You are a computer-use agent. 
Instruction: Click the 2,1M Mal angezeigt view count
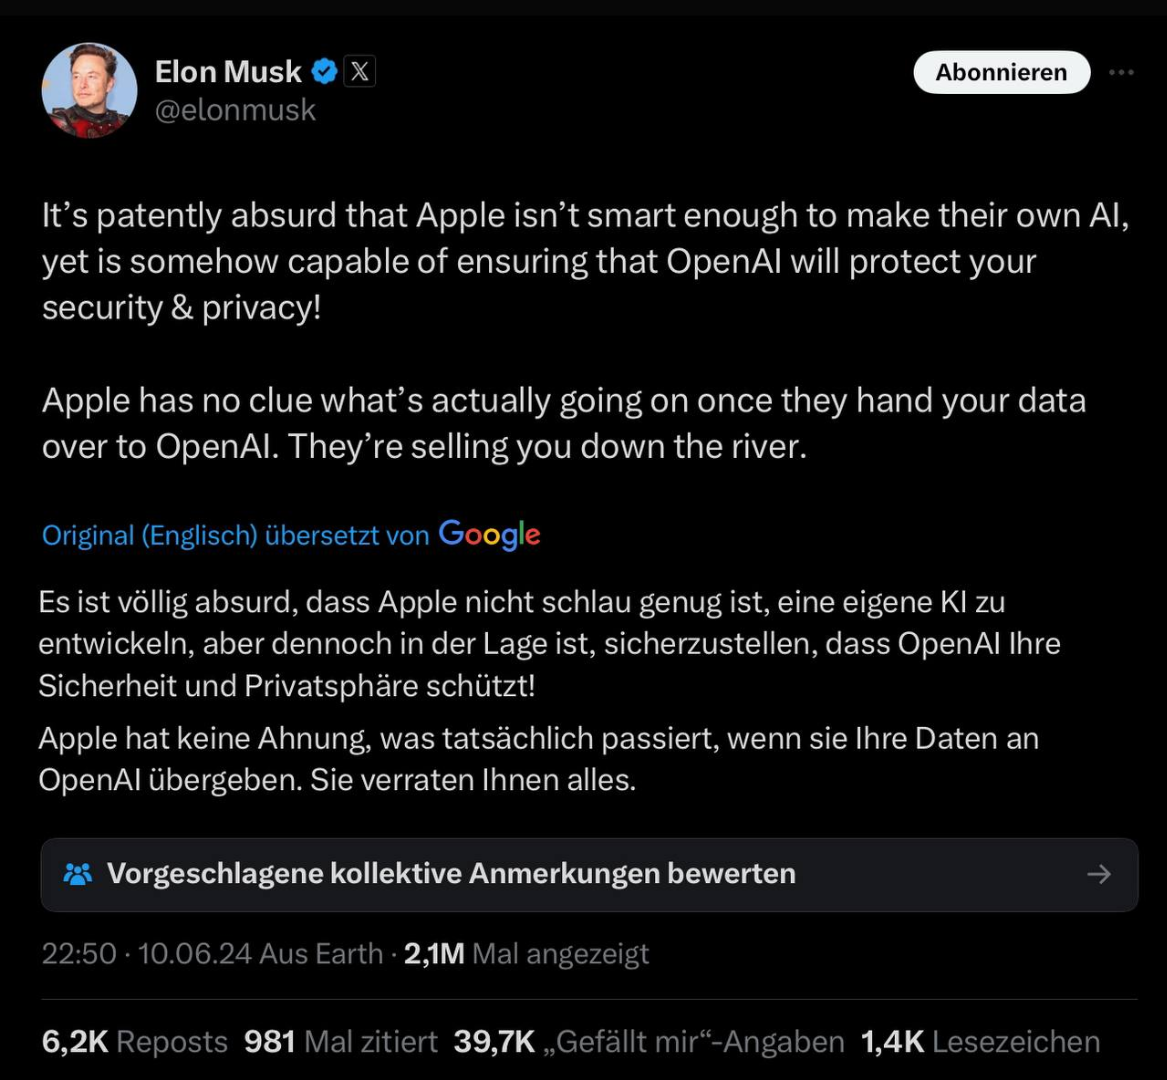click(527, 954)
